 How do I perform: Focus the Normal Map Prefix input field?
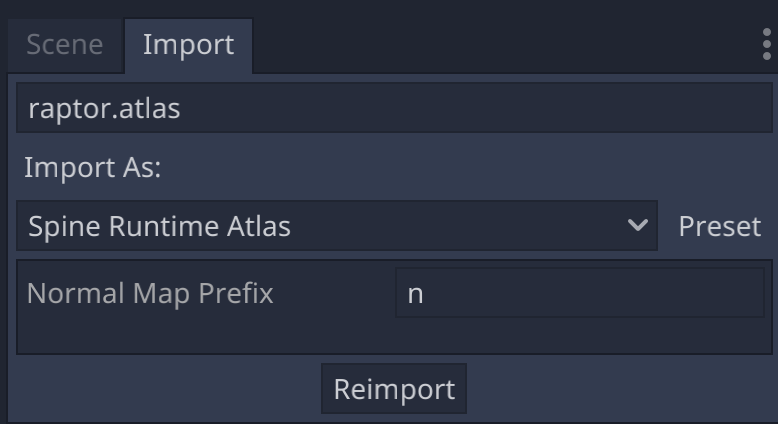579,294
